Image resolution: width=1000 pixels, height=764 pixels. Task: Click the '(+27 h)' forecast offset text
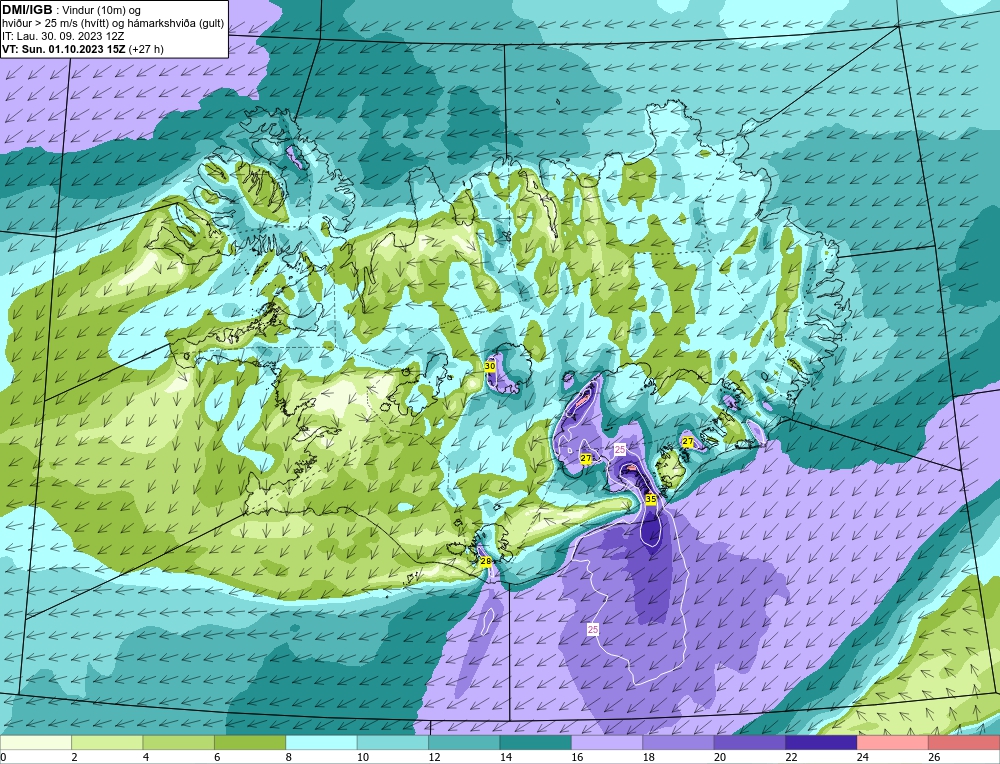click(146, 49)
